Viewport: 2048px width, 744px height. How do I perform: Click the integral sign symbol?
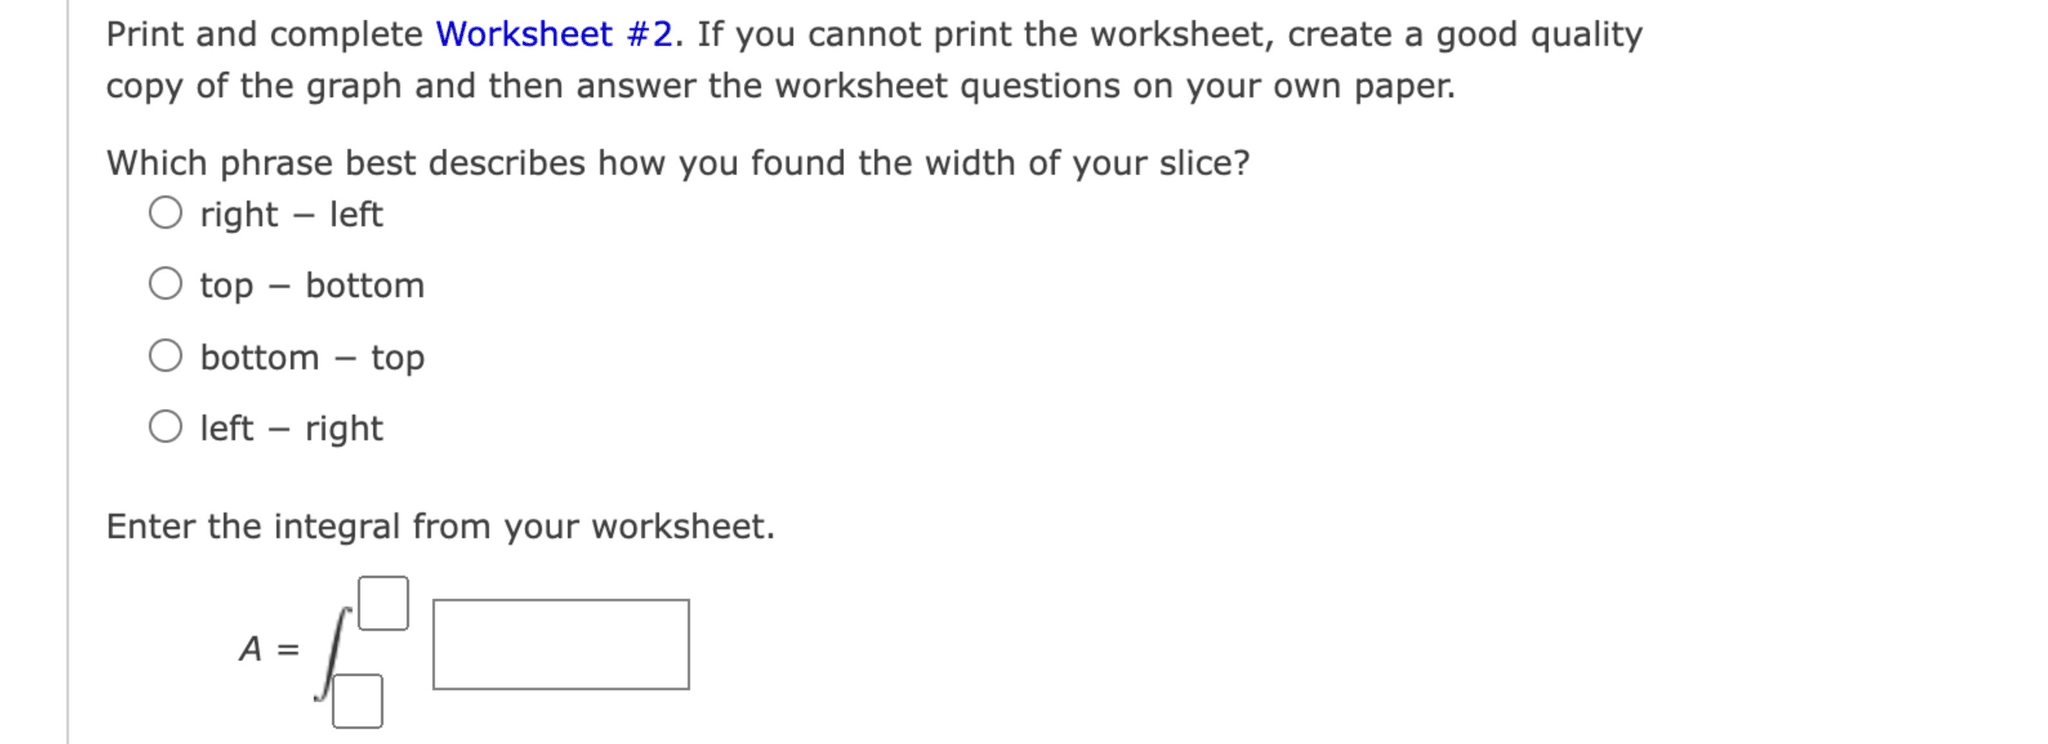coord(334,653)
